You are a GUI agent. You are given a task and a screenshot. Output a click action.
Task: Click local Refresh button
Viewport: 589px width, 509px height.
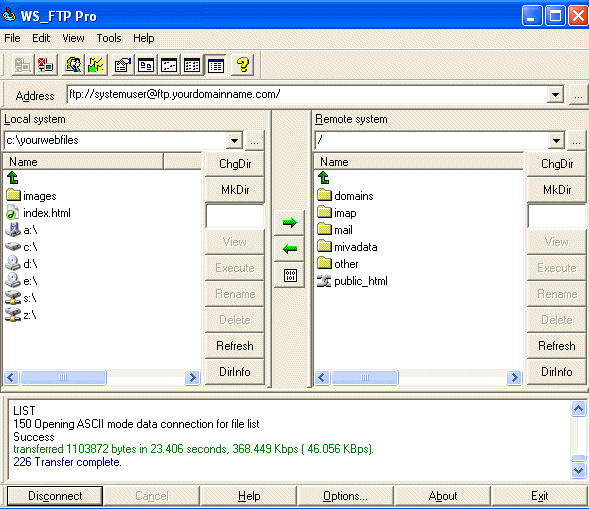(235, 346)
